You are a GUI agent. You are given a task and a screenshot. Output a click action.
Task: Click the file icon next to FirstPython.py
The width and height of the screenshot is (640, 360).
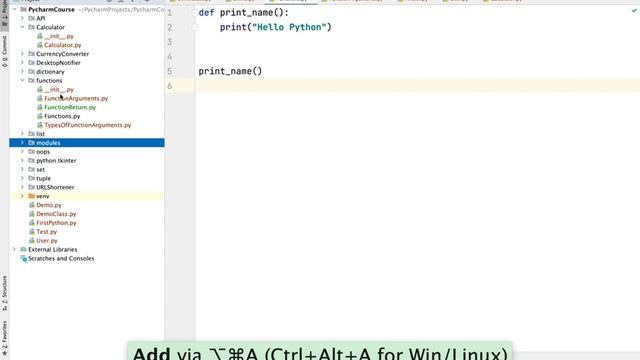(32, 223)
